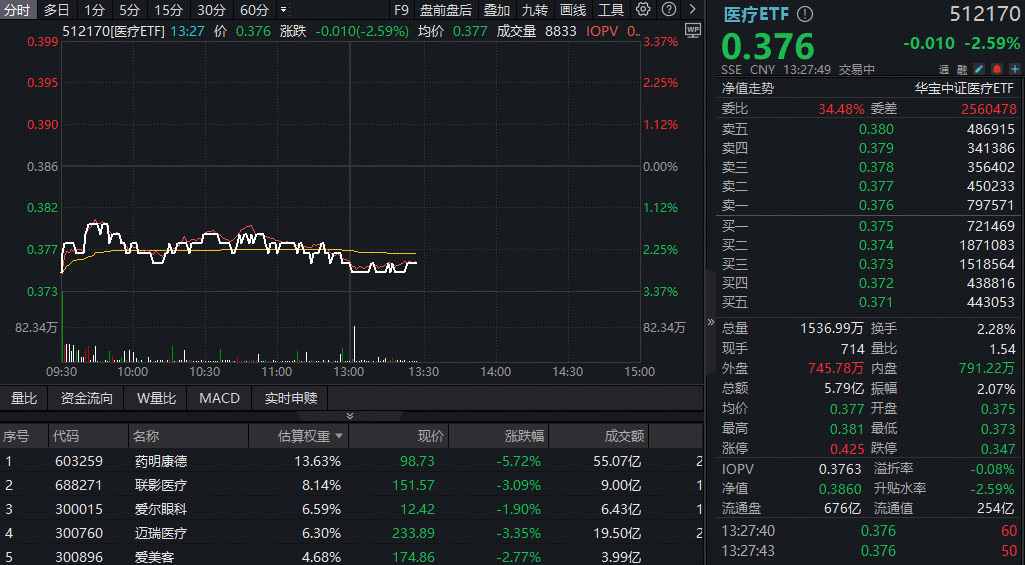Screen dimensions: 1025x565
Task: Click the 通 badge icon
Action: point(944,70)
